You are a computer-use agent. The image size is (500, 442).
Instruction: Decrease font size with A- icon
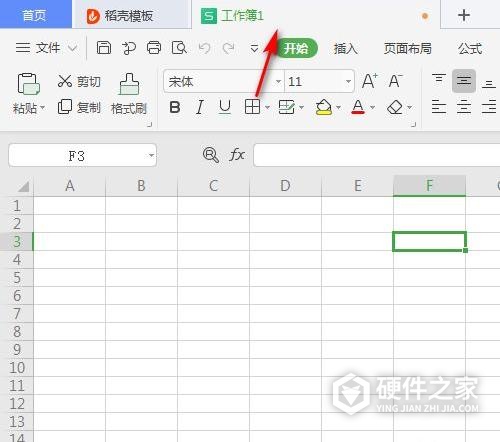pos(396,81)
